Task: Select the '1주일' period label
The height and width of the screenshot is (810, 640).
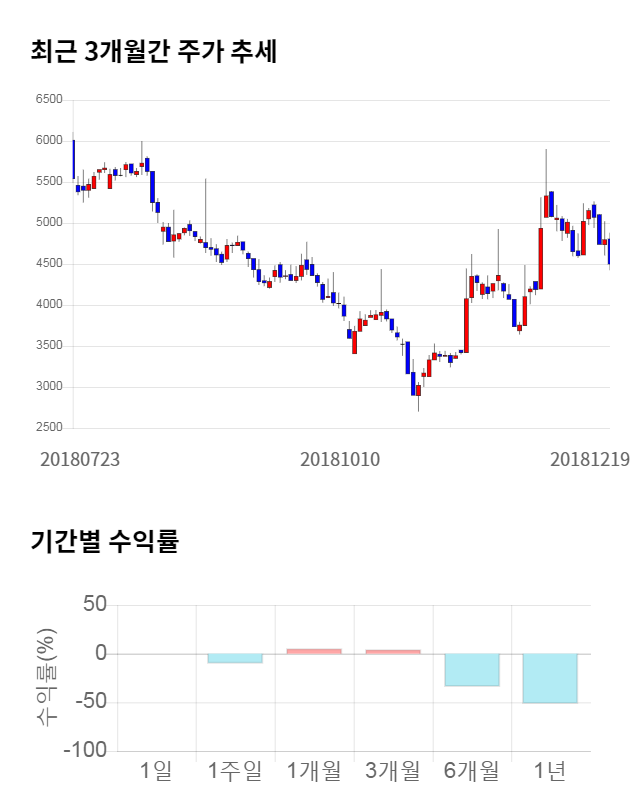Action: pyautogui.click(x=235, y=771)
